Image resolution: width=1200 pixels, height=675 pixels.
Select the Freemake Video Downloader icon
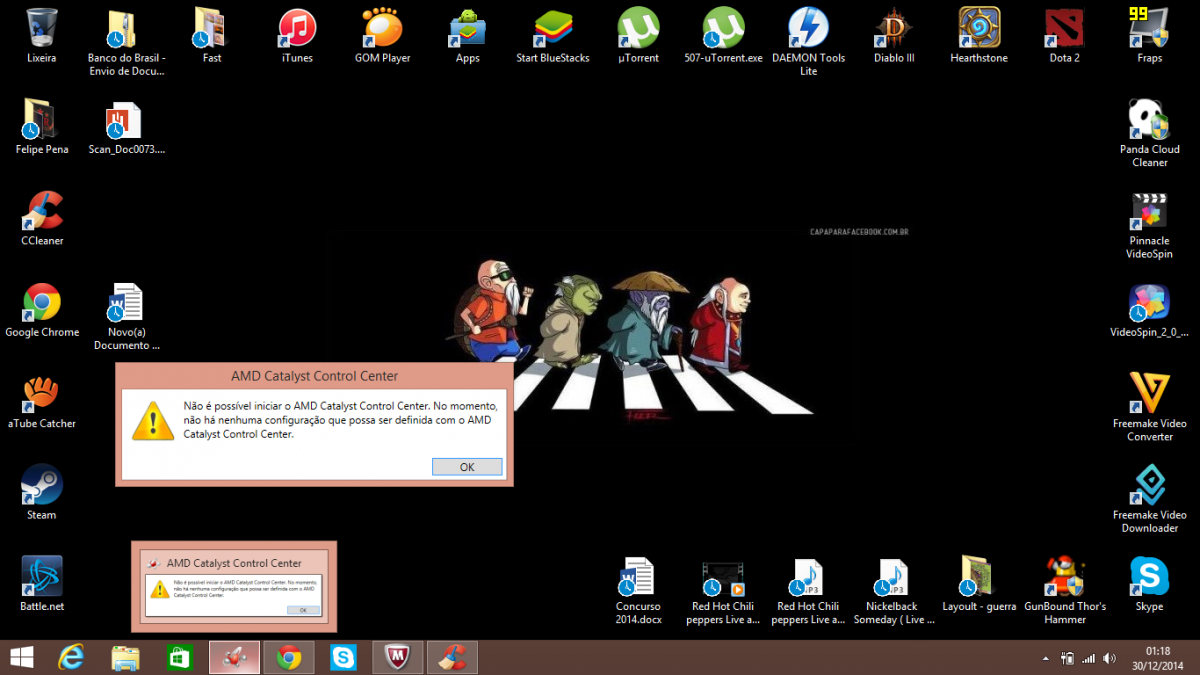1150,498
